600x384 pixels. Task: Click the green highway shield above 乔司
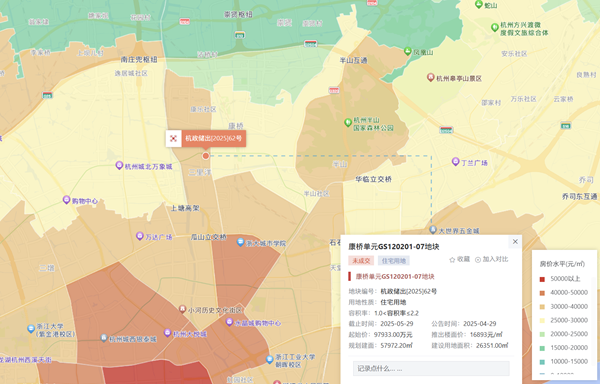[x=566, y=125]
